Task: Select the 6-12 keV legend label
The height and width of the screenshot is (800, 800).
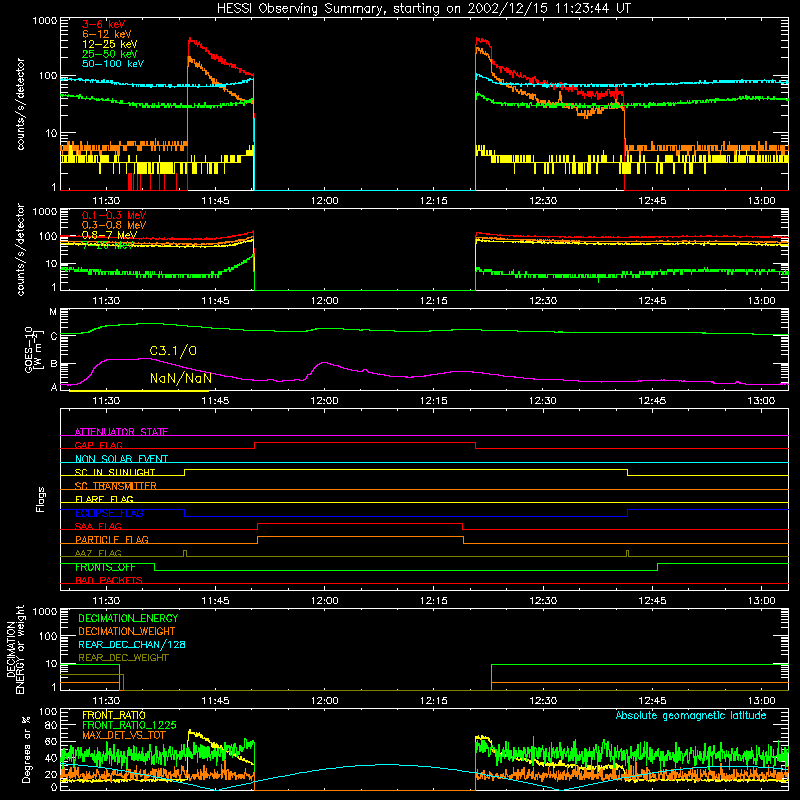Action: (107, 34)
